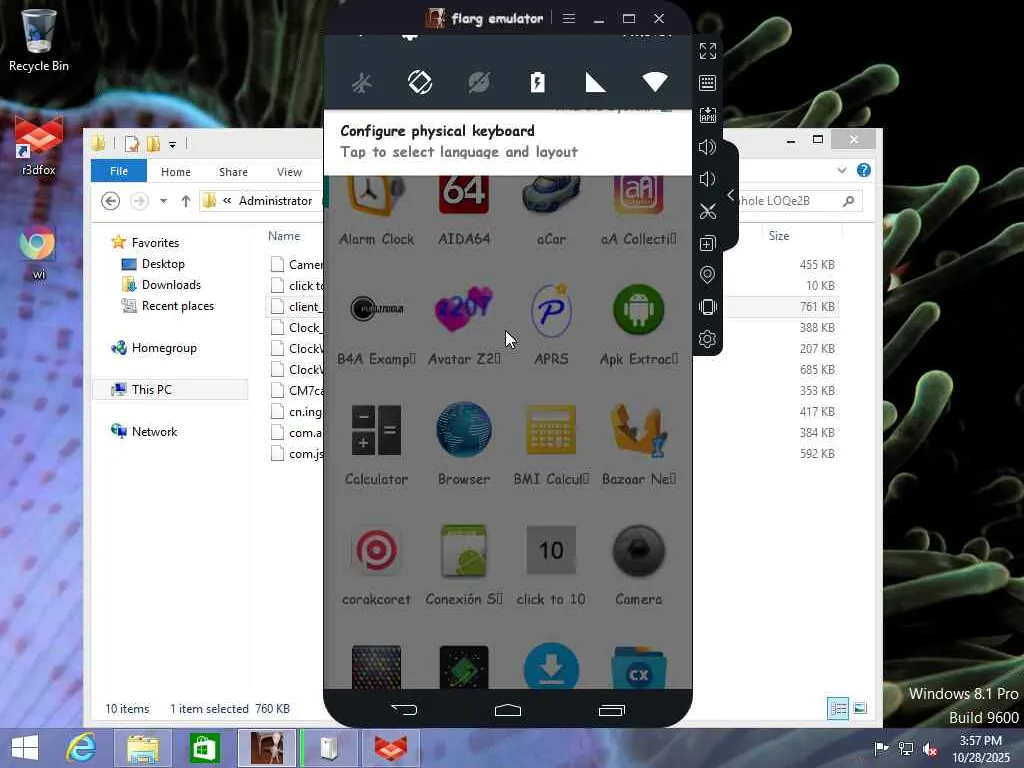Select This PC in navigation pane
1024x768 pixels.
point(152,390)
